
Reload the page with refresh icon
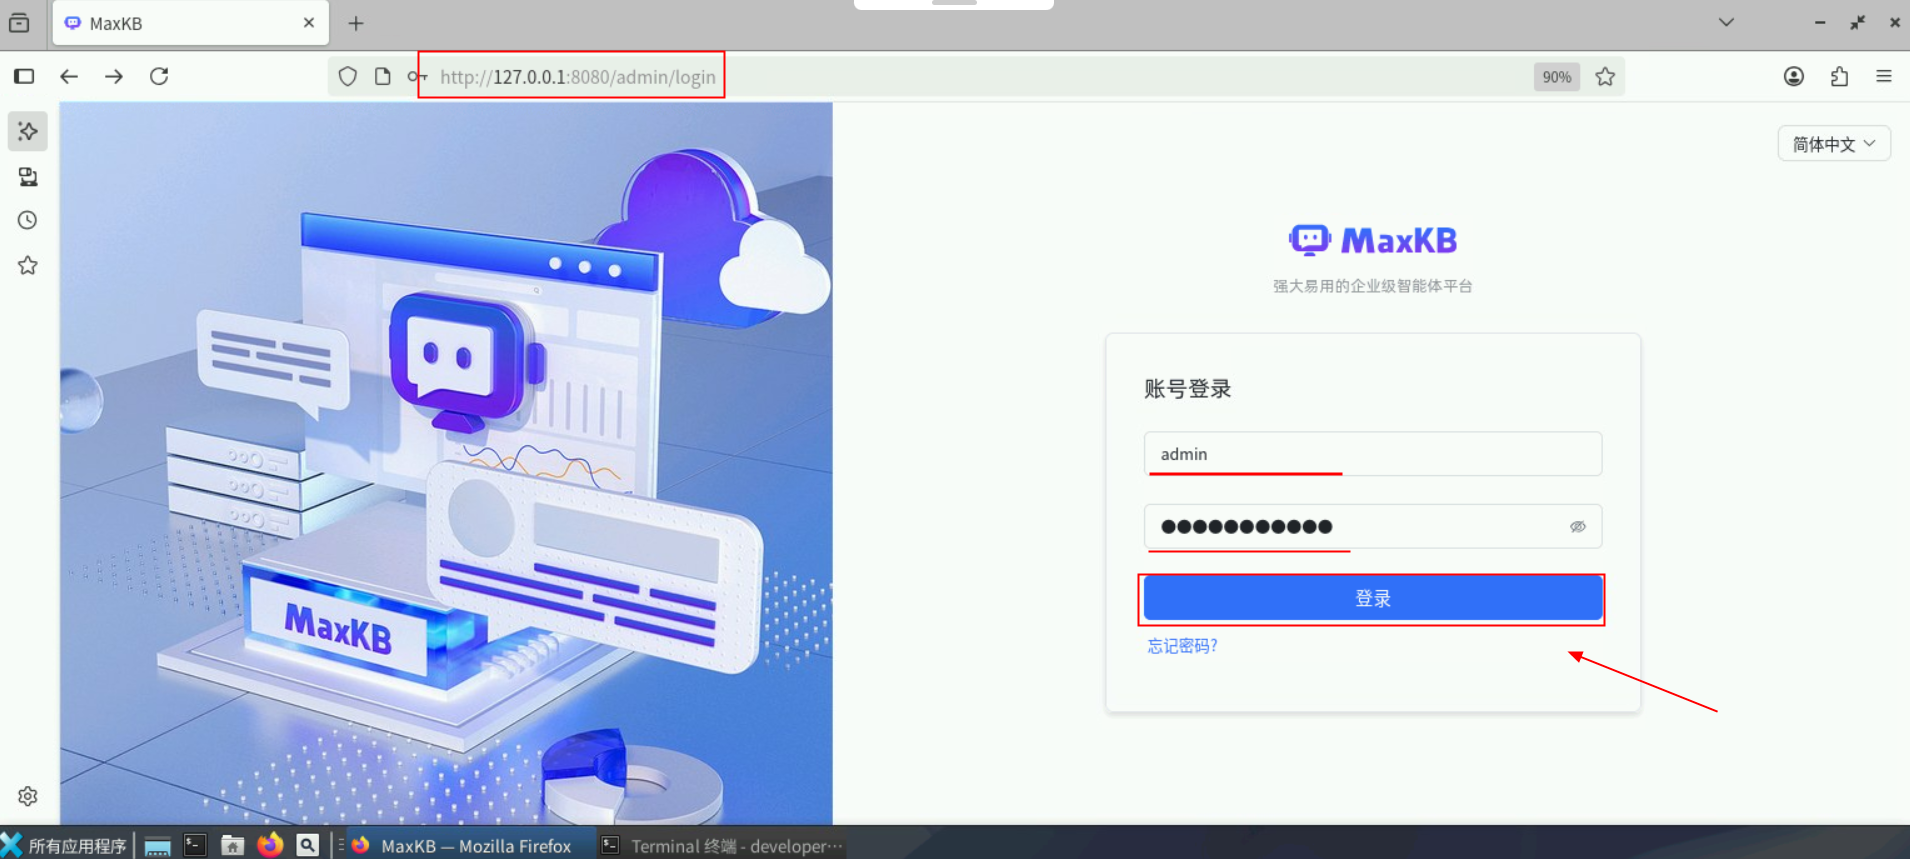[x=159, y=77]
